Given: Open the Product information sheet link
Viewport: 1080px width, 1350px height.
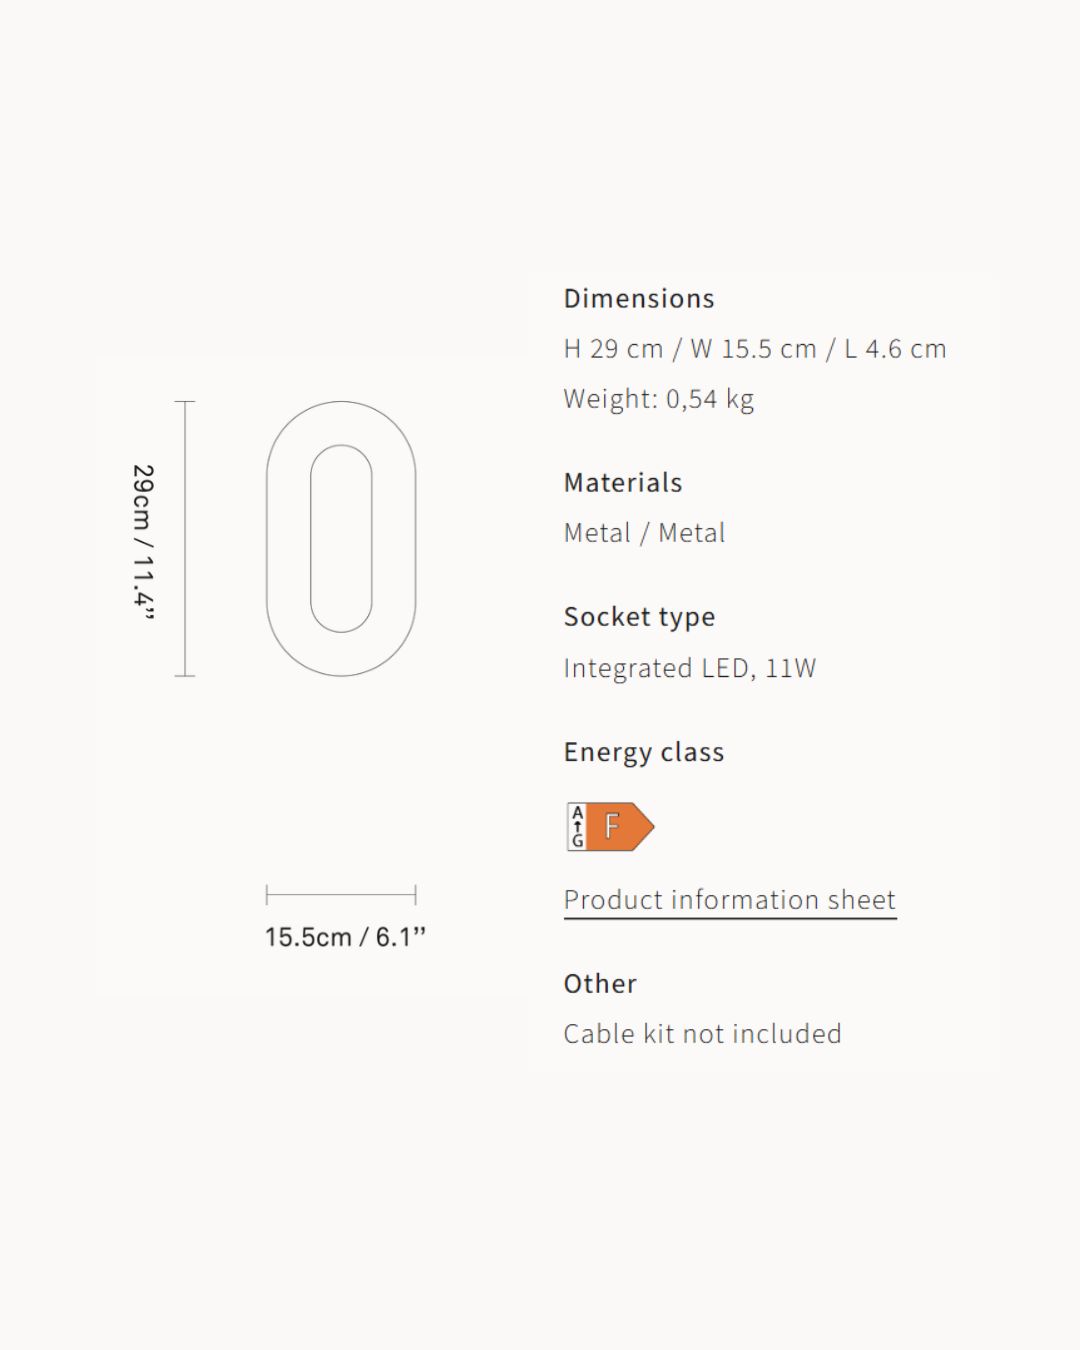Looking at the screenshot, I should (729, 900).
